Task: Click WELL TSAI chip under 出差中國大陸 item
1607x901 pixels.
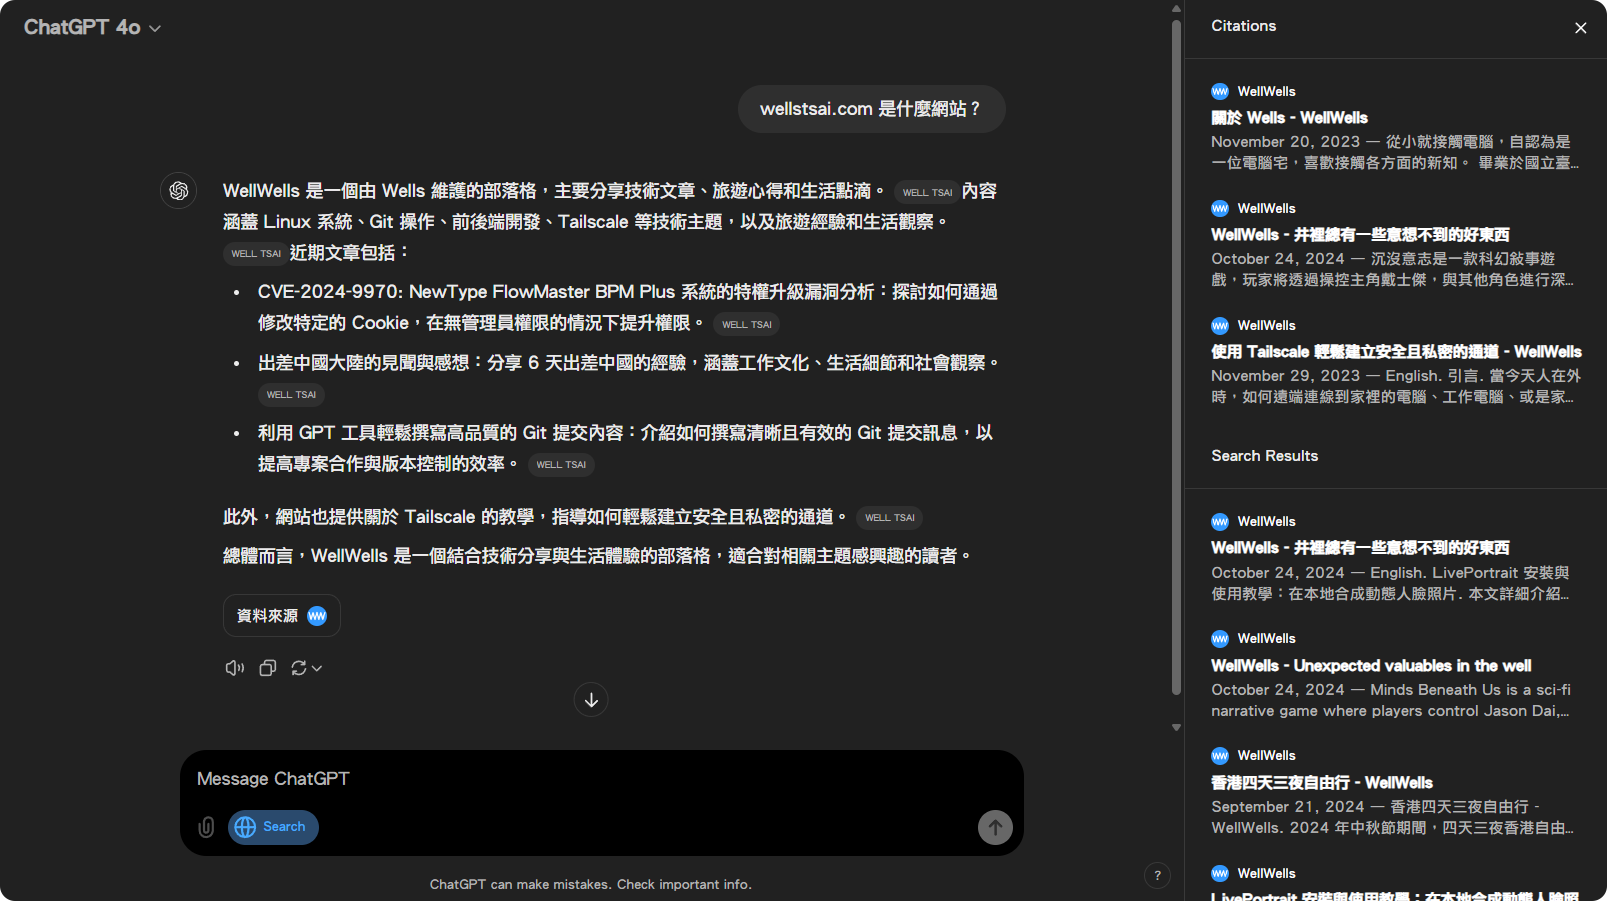Action: (x=291, y=395)
